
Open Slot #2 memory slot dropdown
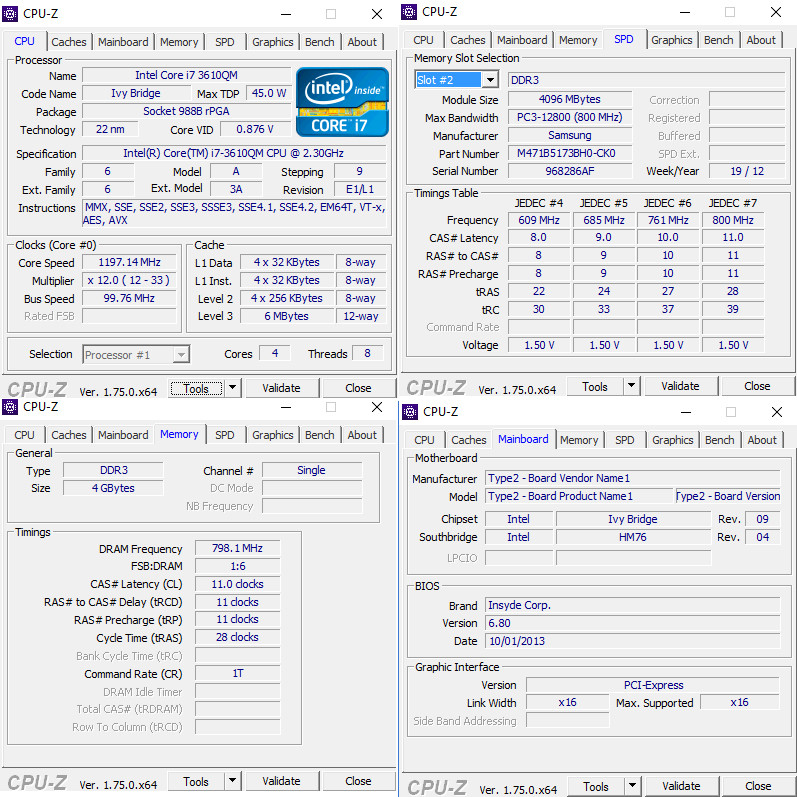coord(489,80)
